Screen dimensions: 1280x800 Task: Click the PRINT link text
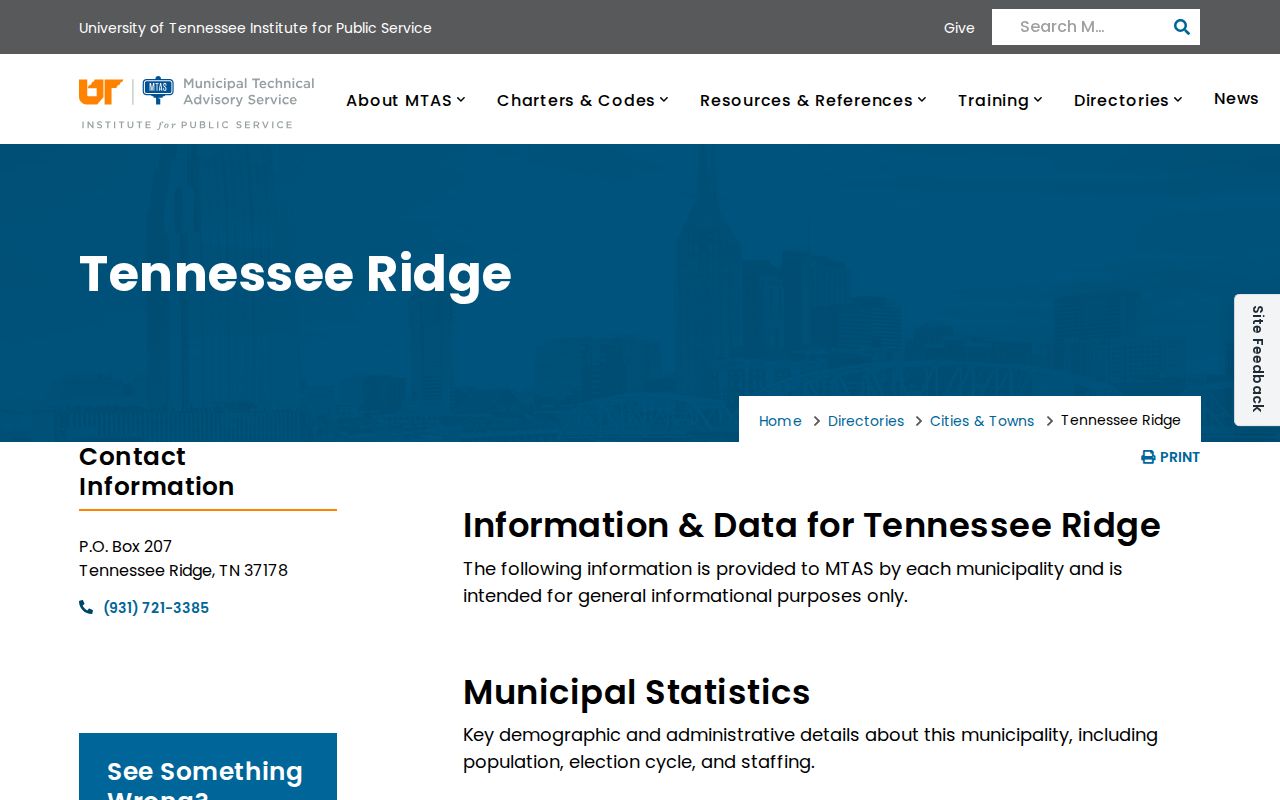coord(1180,457)
